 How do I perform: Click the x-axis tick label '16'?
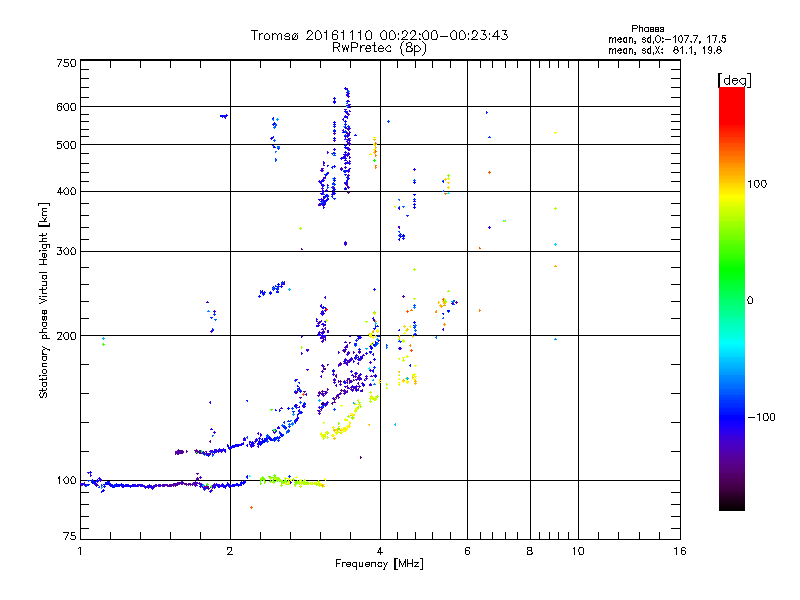(680, 551)
